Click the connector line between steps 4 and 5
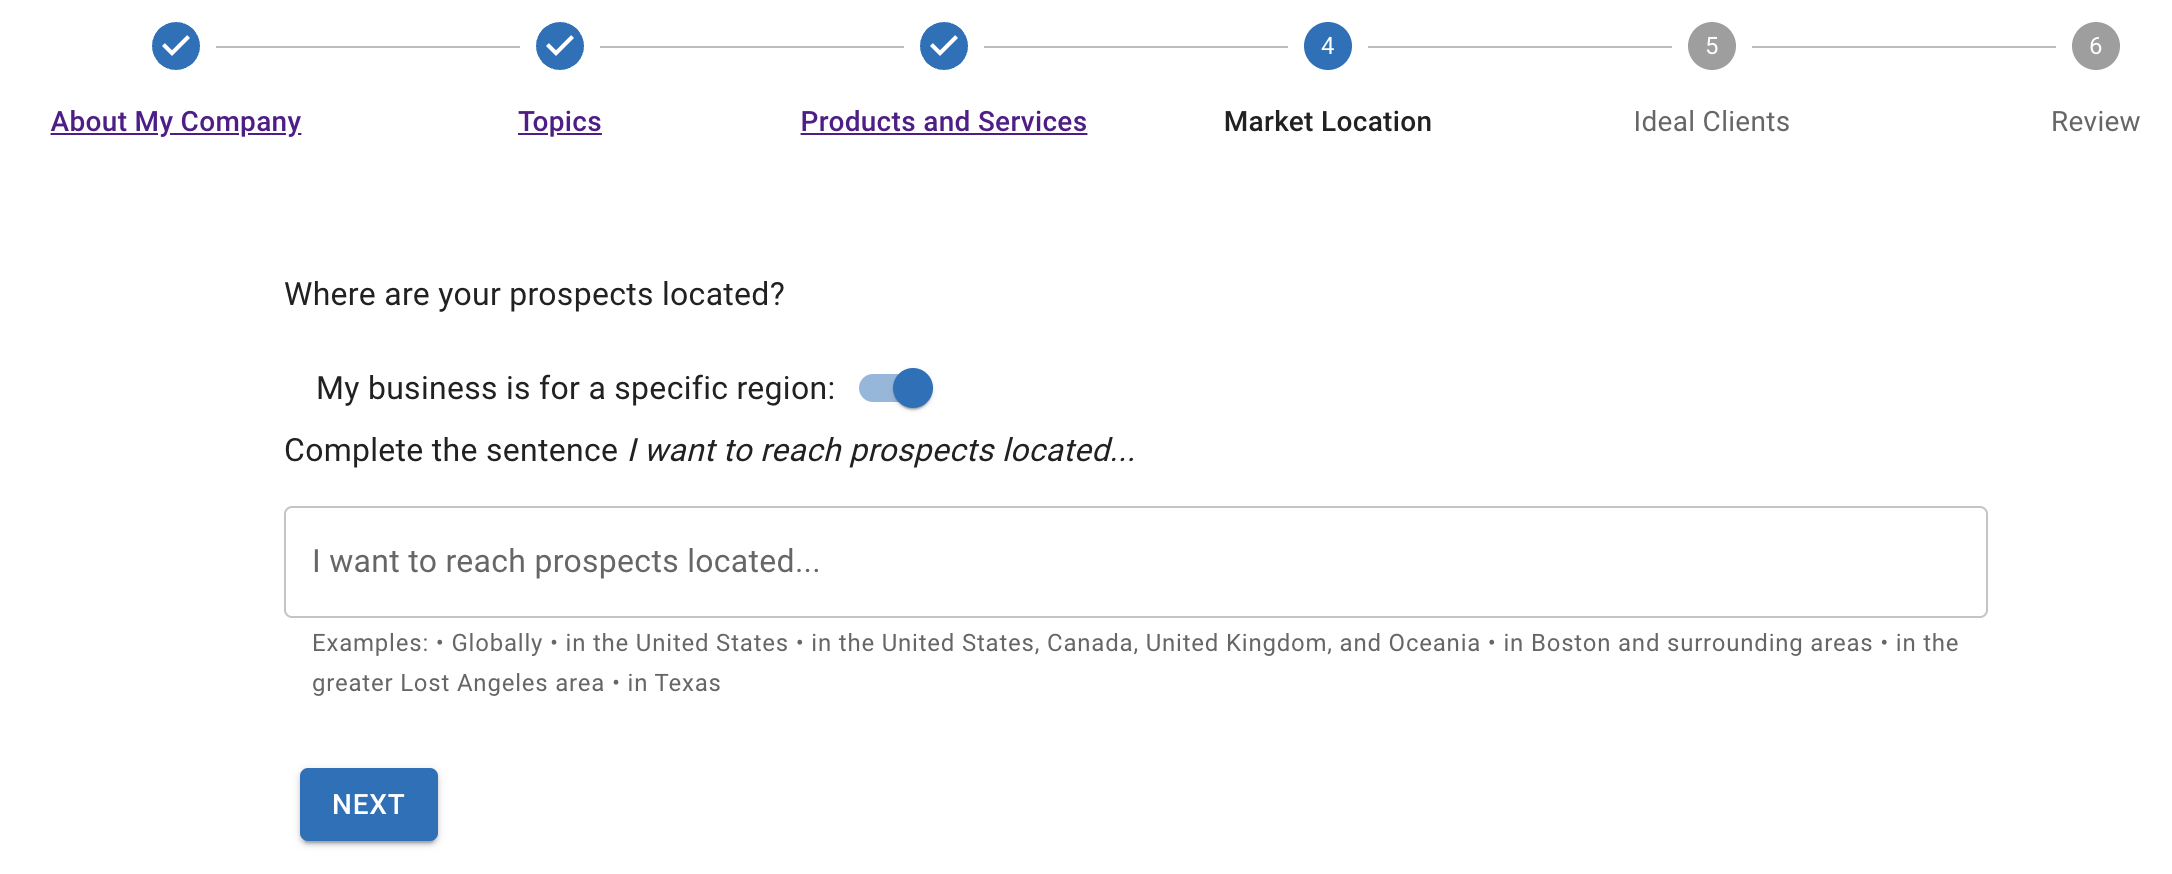2172x874 pixels. pyautogui.click(x=1520, y=46)
